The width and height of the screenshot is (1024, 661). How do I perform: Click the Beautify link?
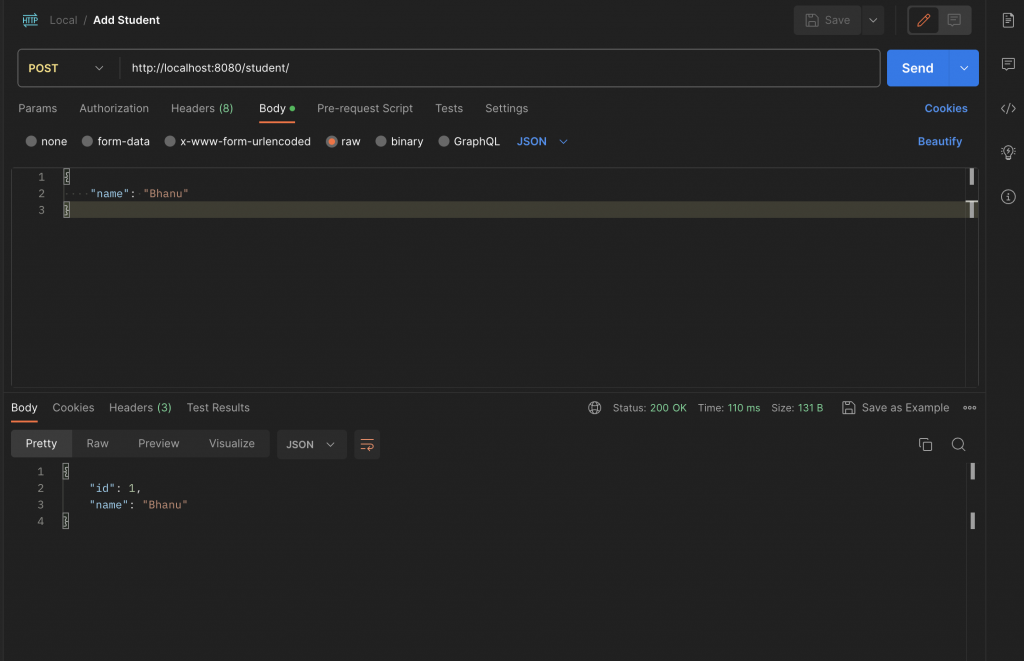coord(940,141)
